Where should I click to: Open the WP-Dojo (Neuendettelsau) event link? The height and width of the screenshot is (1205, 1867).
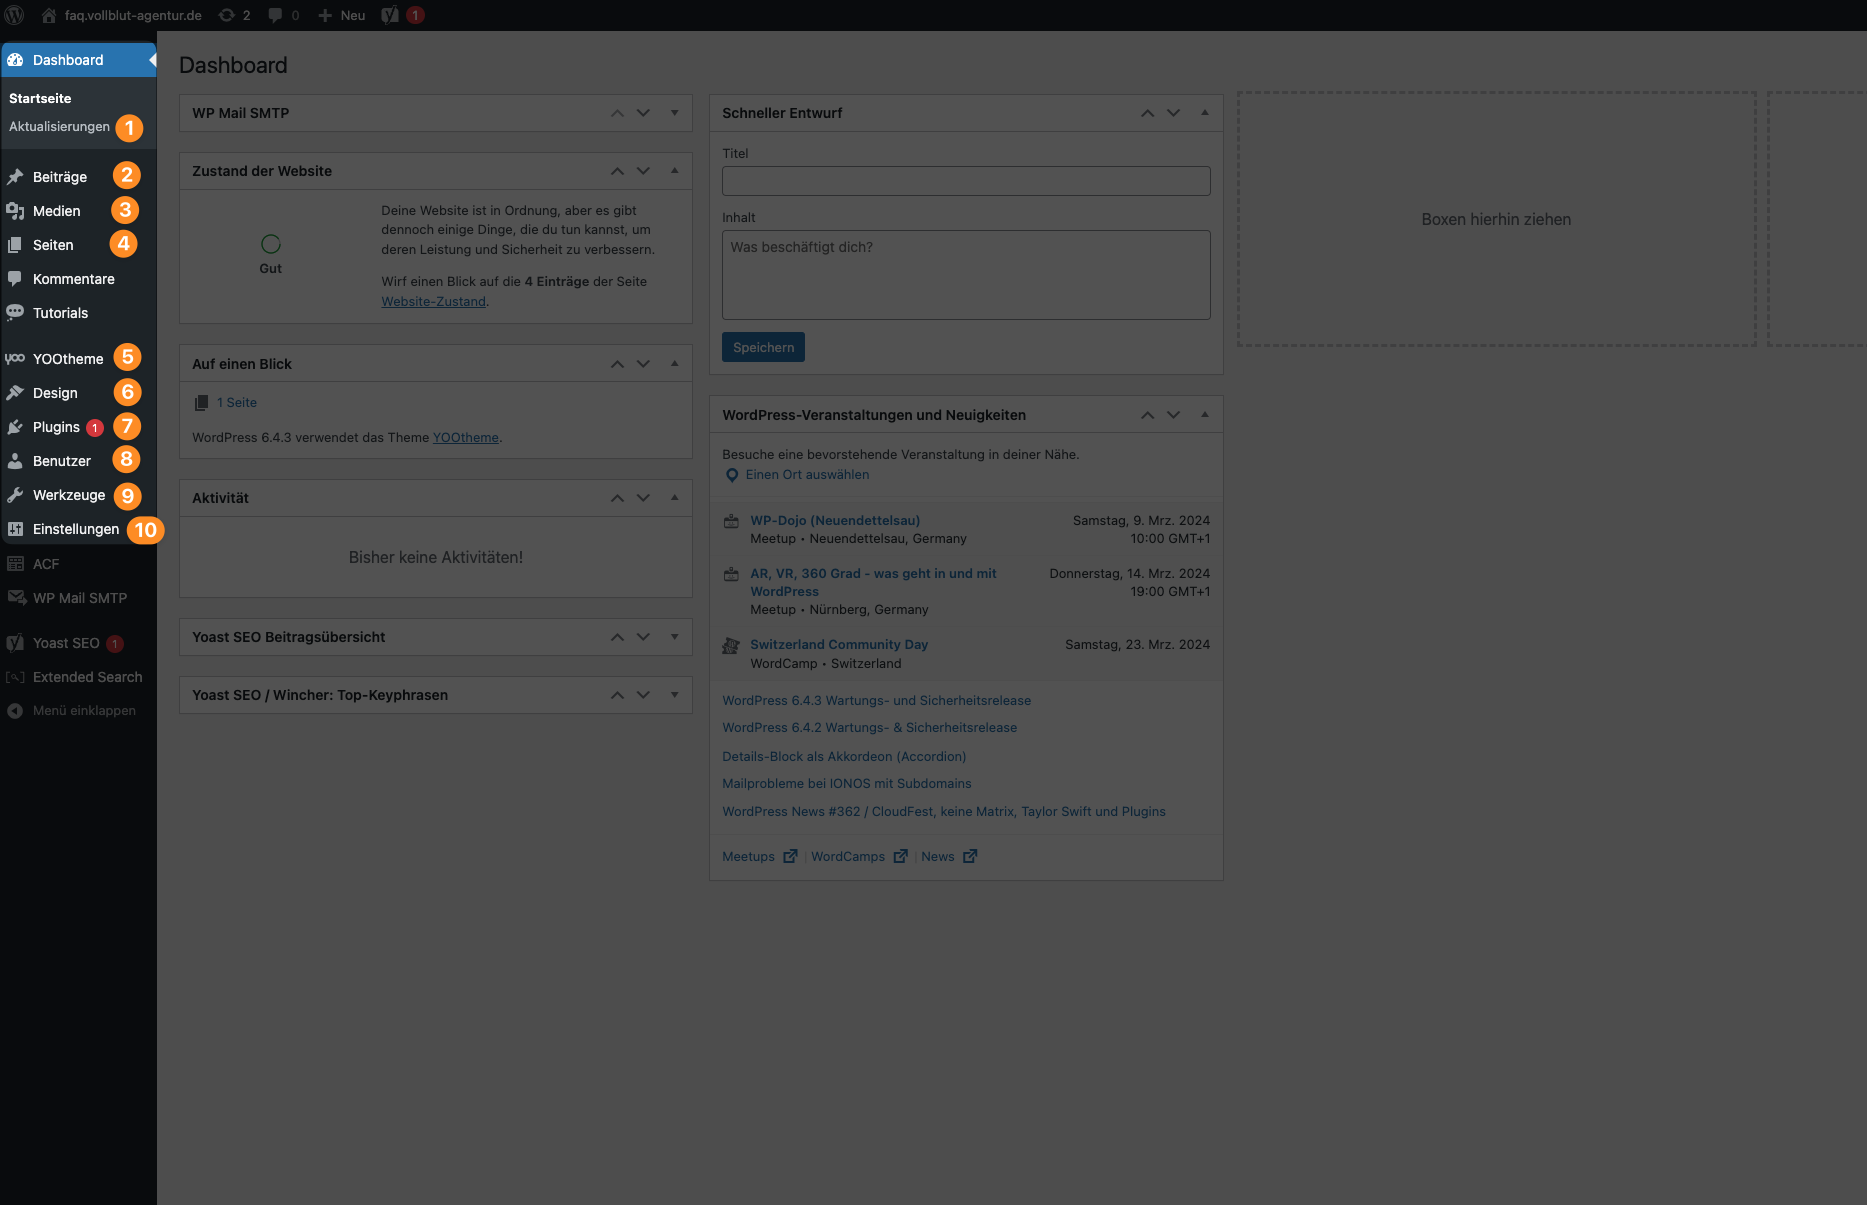835,520
